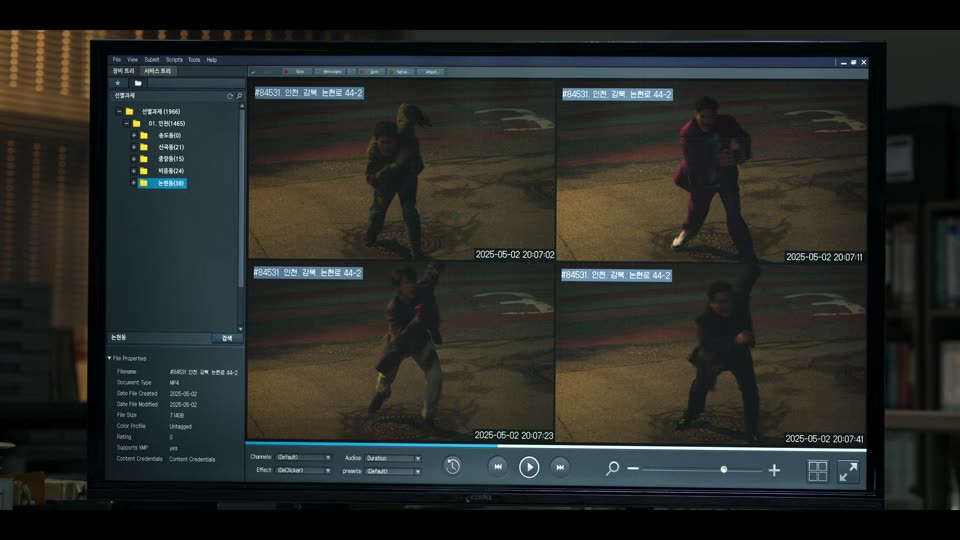
Task: Collapse the 01. 인천(1465) folder
Action: click(x=127, y=124)
